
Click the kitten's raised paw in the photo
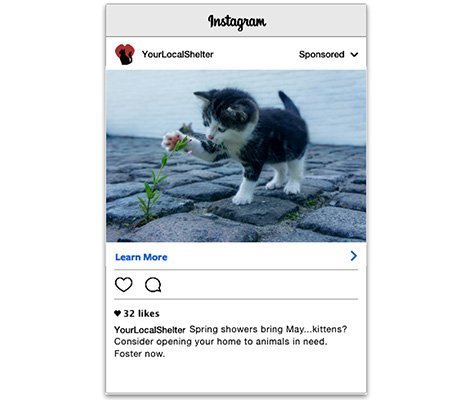coord(173,140)
